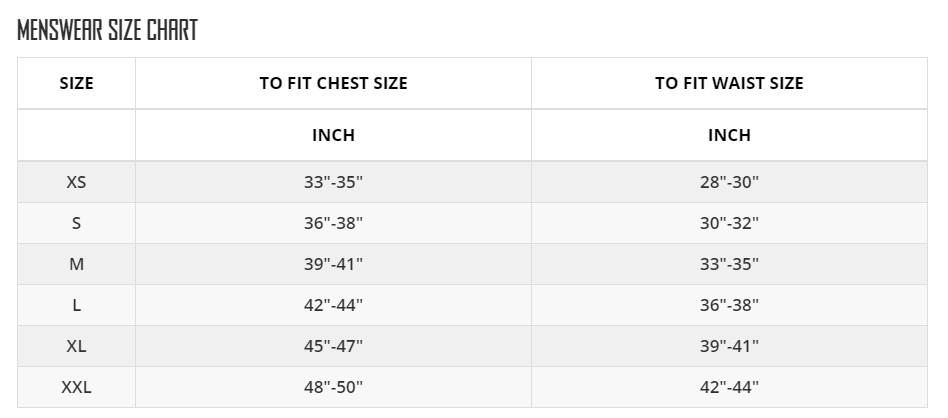Select the XL size cell

[x=76, y=346]
